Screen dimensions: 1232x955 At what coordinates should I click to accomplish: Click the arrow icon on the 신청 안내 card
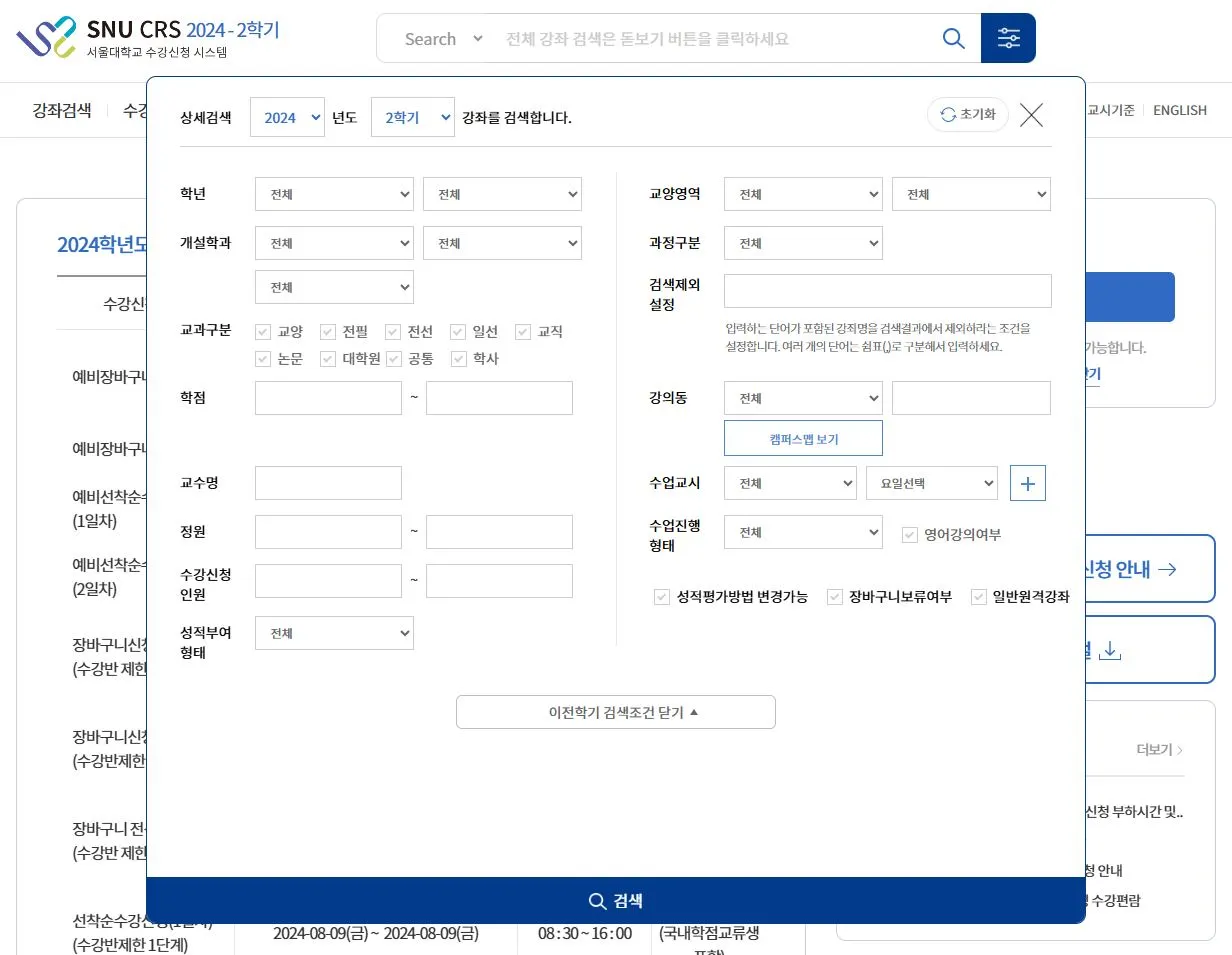(x=1165, y=568)
